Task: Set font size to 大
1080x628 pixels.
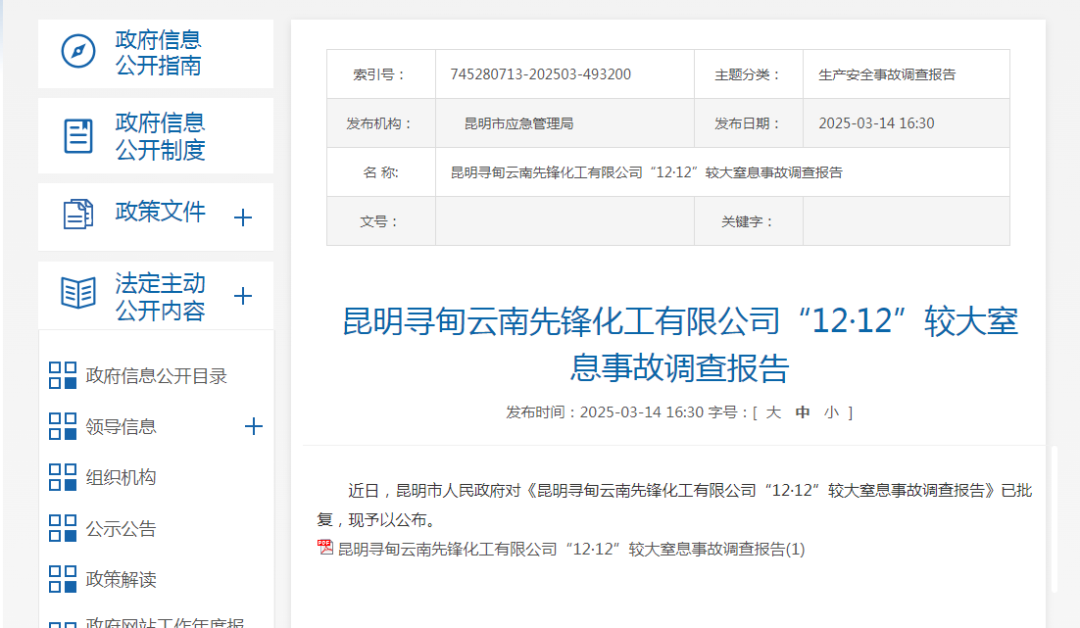Action: pos(773,412)
